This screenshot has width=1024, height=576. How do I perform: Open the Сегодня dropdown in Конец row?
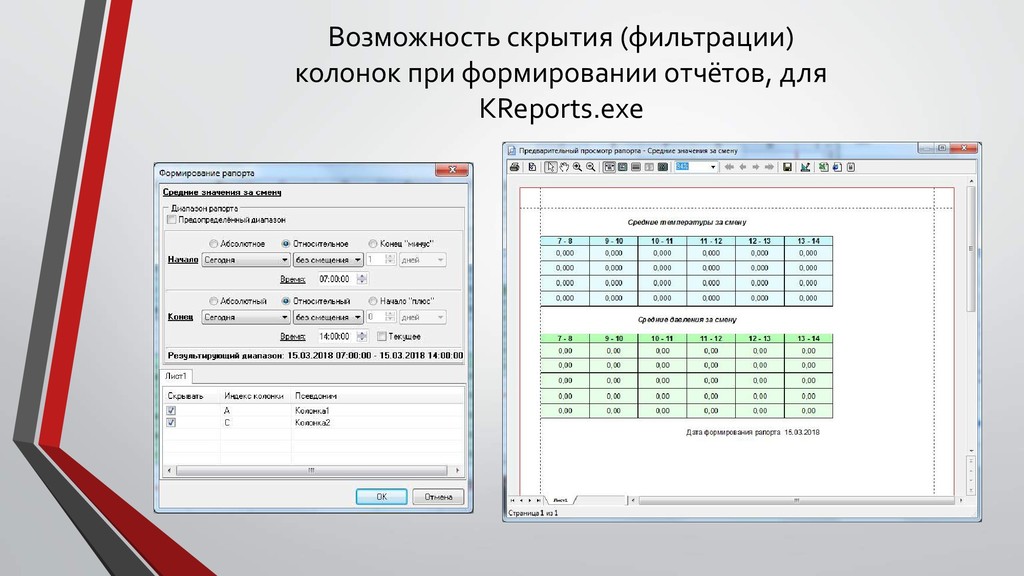point(246,317)
